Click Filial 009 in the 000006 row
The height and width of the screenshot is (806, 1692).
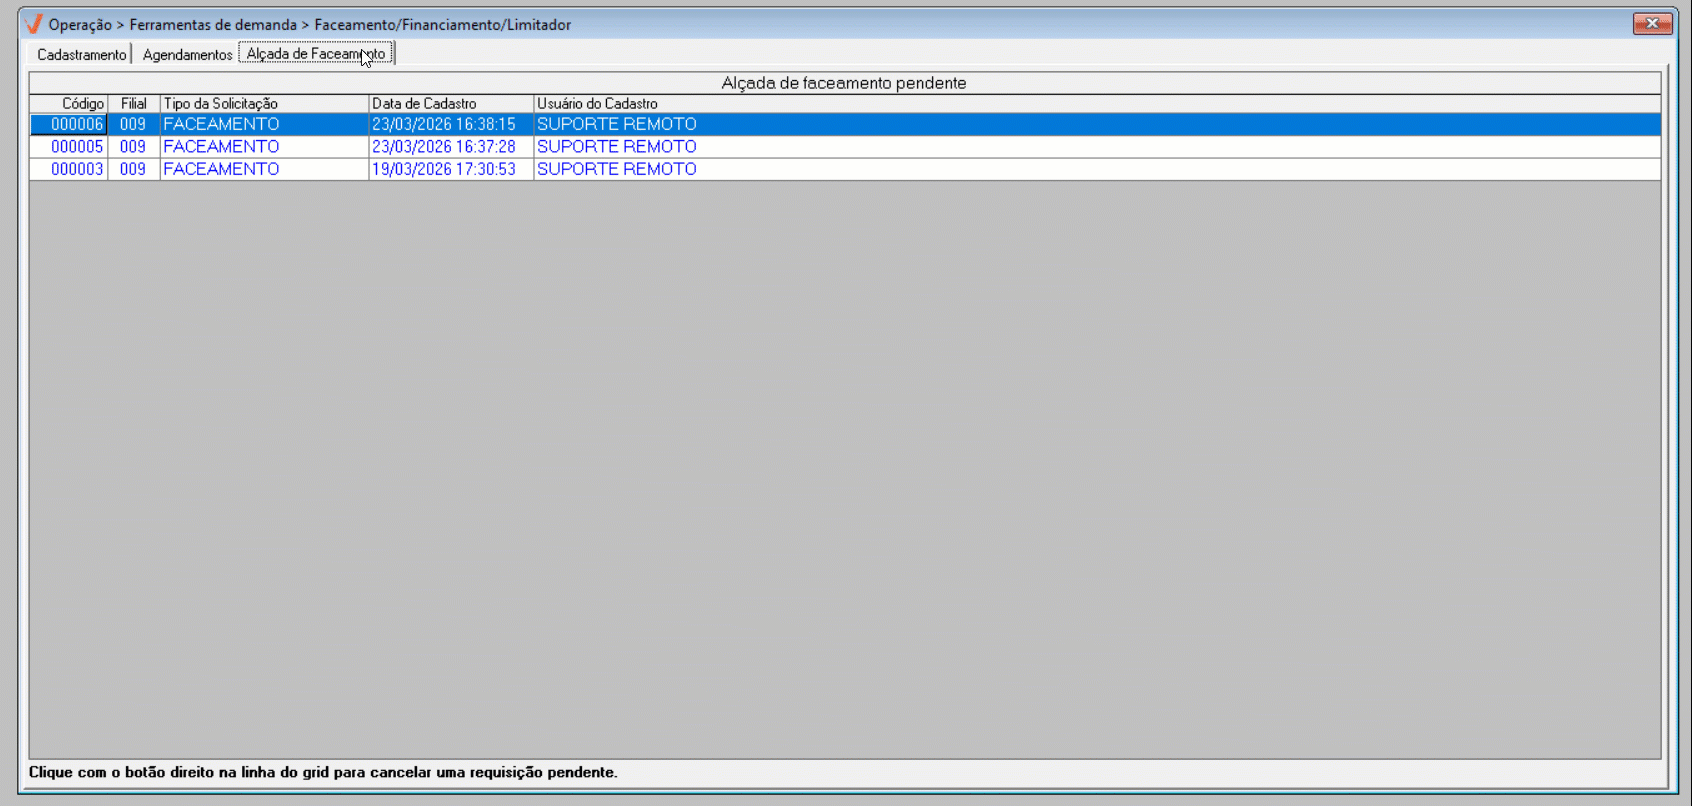pos(133,124)
